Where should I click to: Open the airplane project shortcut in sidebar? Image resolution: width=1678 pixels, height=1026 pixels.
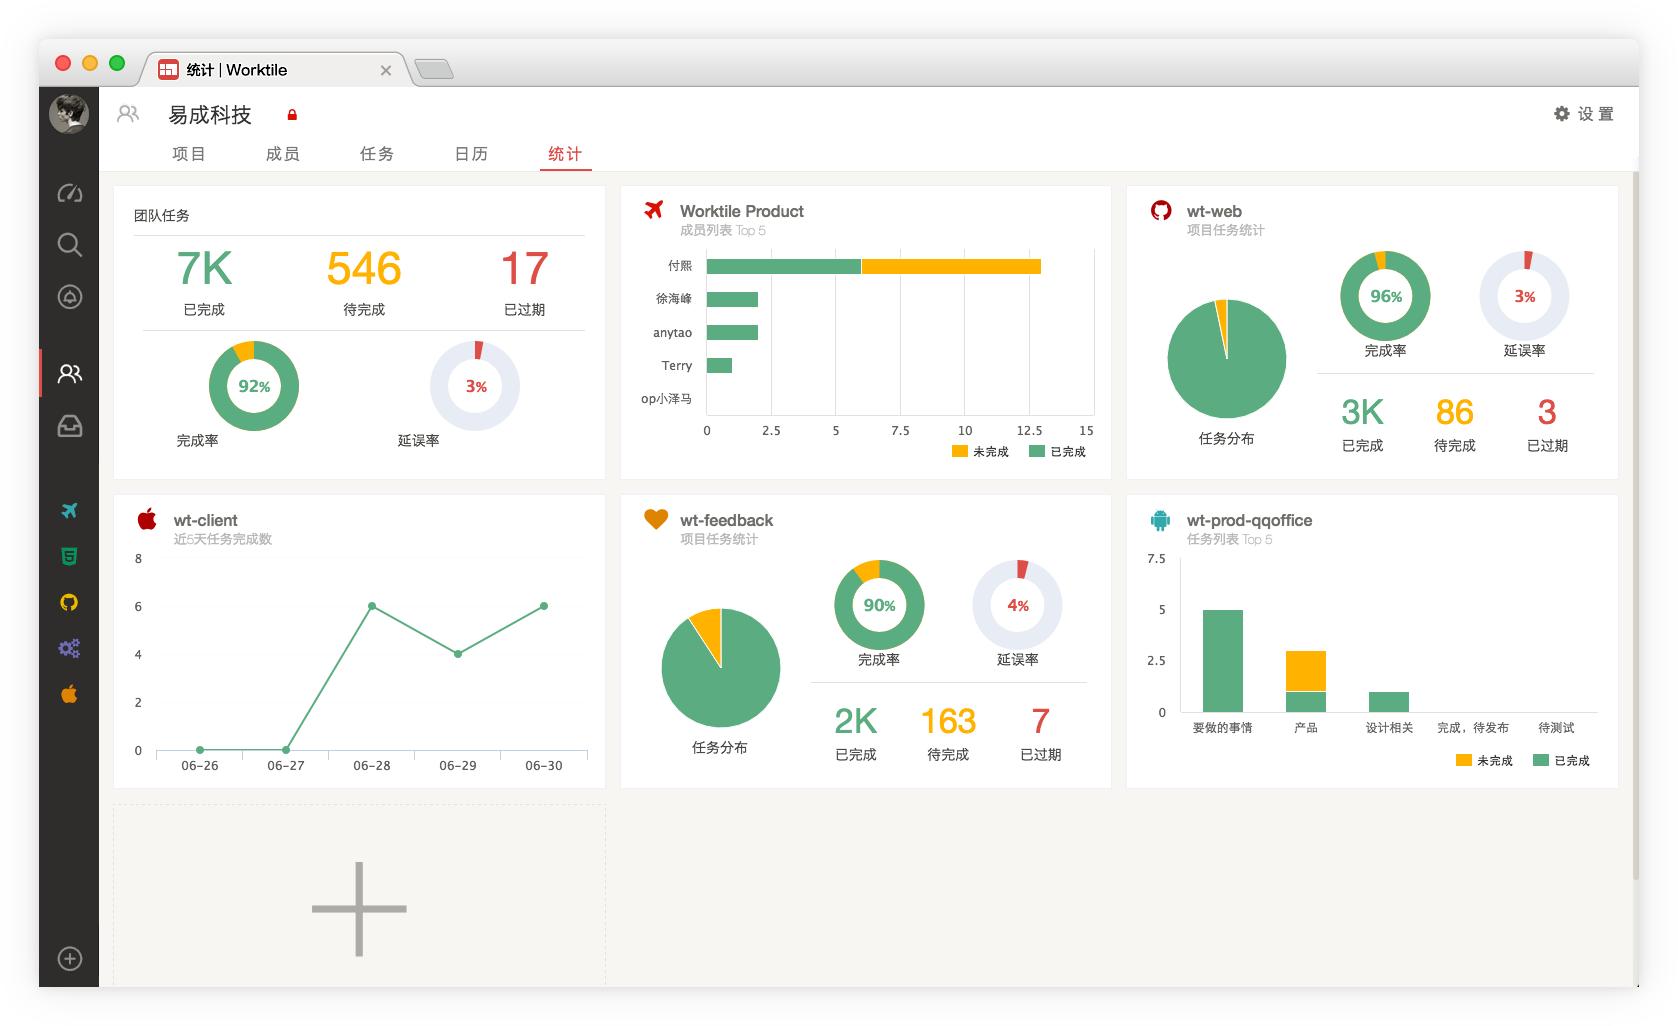[69, 511]
